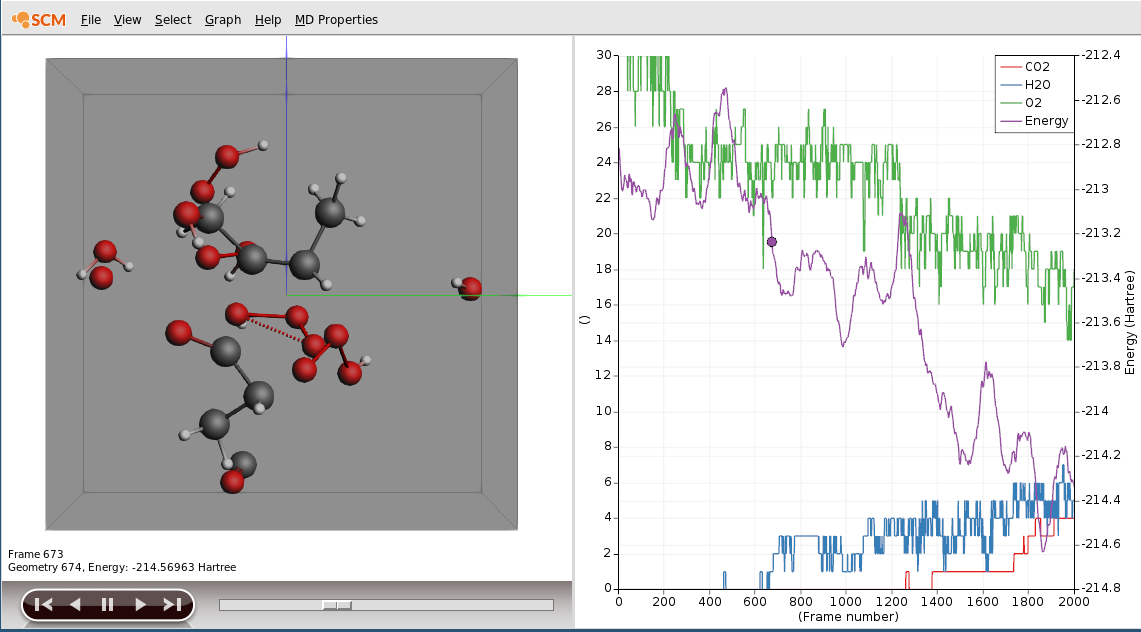Step forward one frame
This screenshot has width=1141, height=632.
pyautogui.click(x=140, y=604)
